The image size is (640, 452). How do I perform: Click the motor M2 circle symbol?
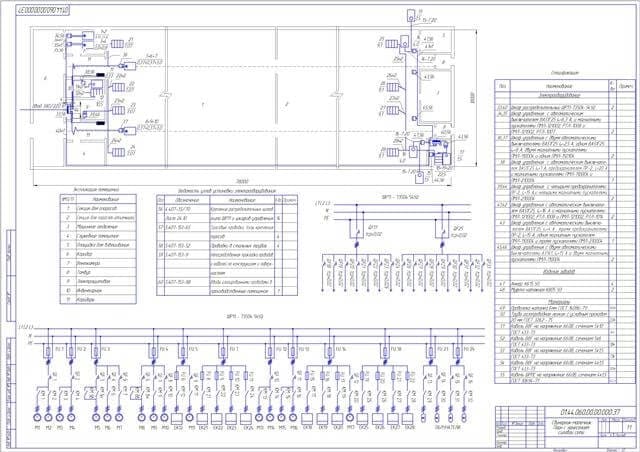(x=48, y=417)
